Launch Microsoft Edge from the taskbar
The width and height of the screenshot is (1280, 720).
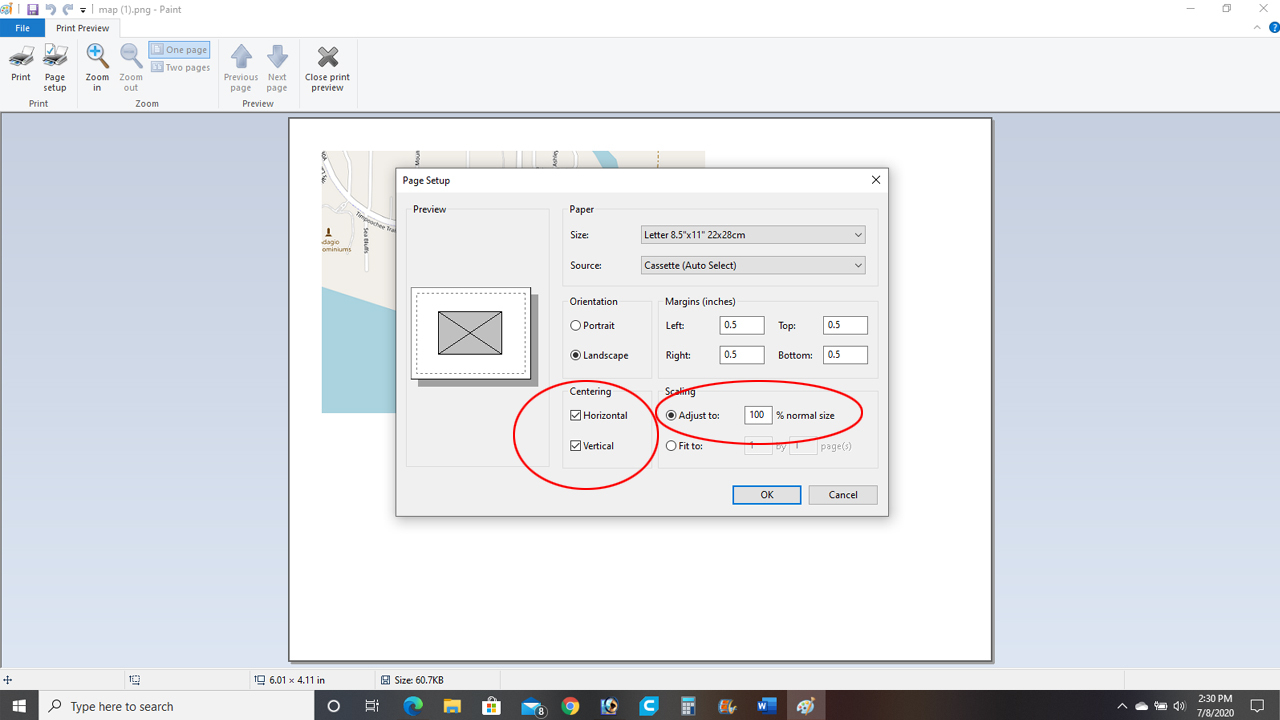[412, 706]
